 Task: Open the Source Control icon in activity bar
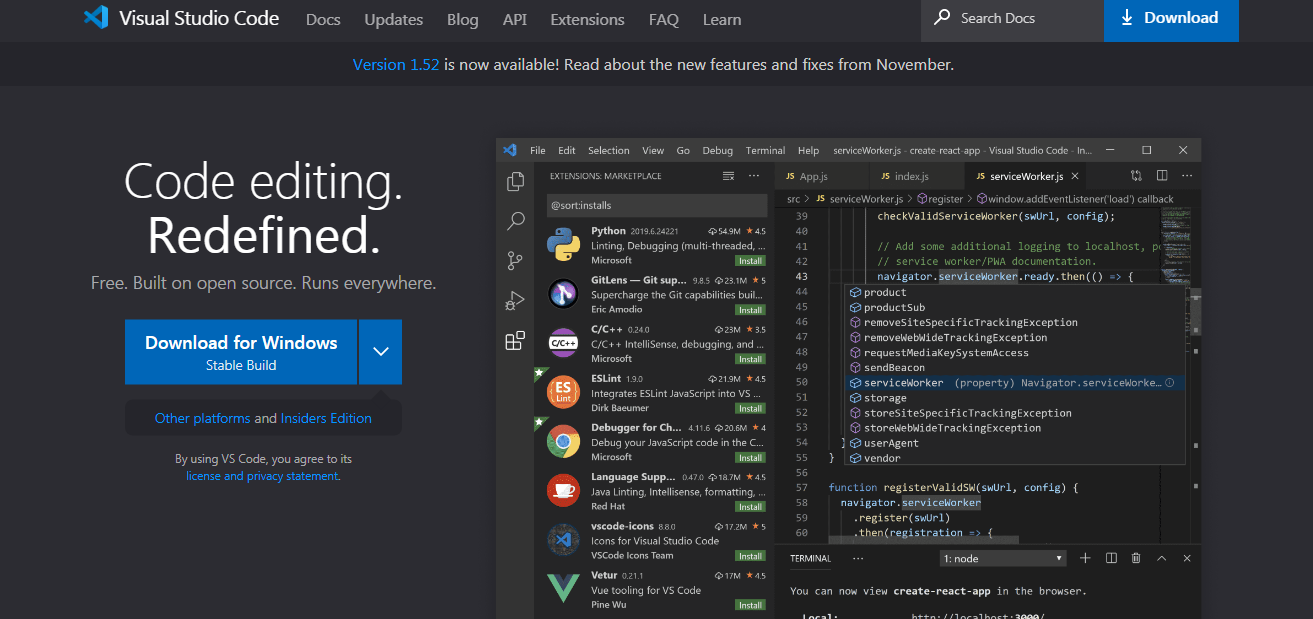click(x=515, y=261)
